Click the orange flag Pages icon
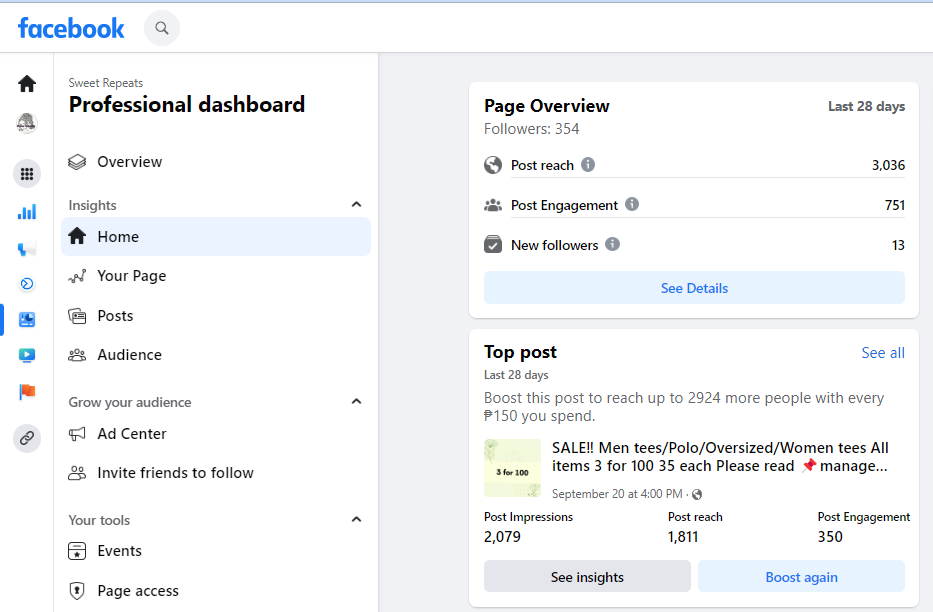Image resolution: width=933 pixels, height=612 pixels. tap(27, 391)
